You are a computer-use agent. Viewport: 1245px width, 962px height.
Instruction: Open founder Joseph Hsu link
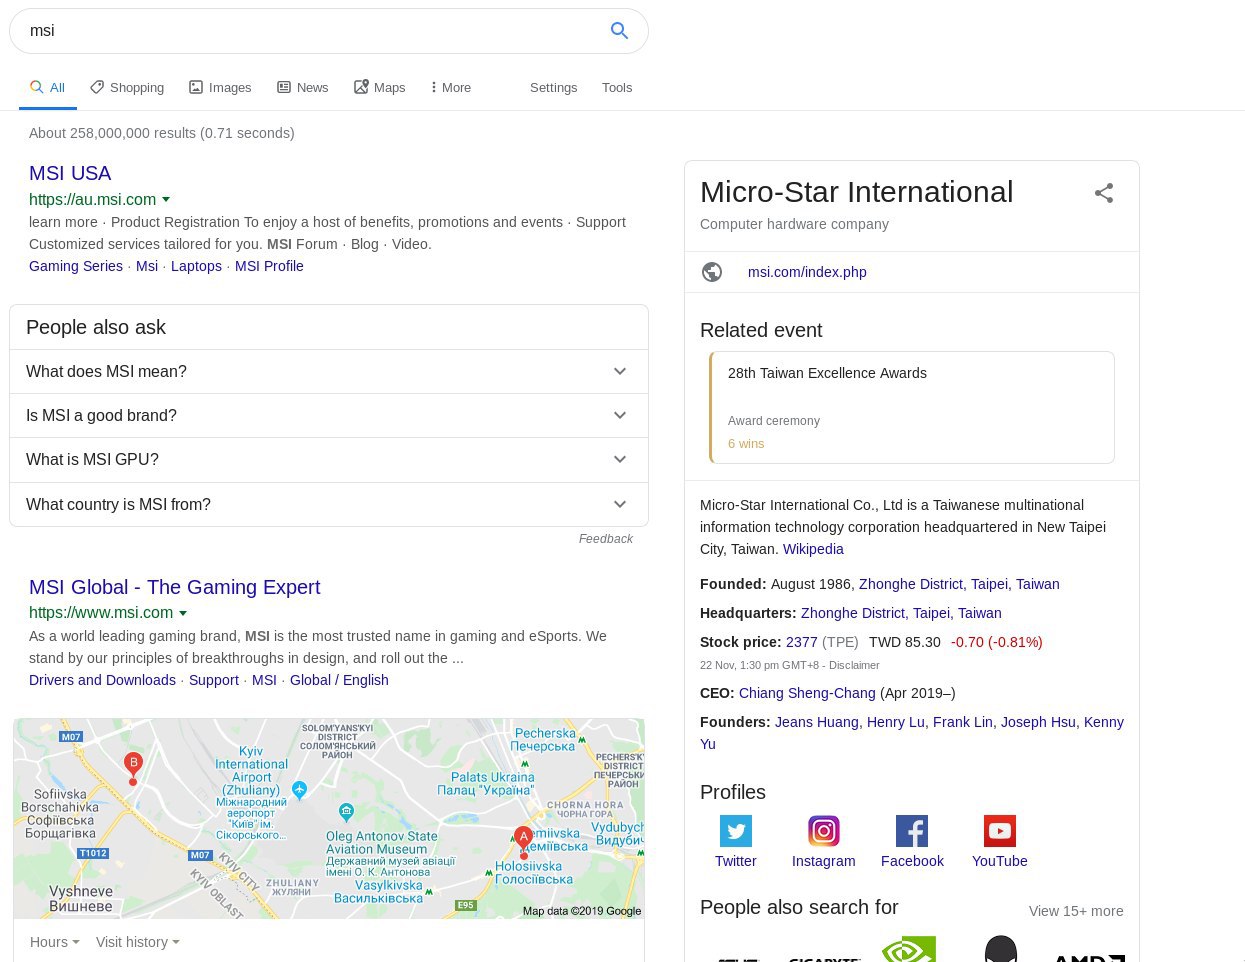coord(1038,722)
